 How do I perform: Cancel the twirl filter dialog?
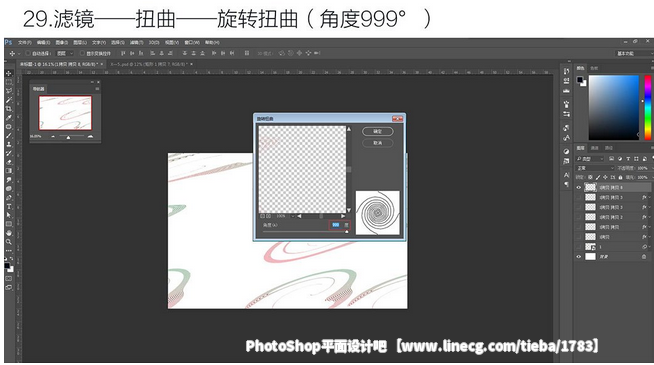(x=377, y=143)
